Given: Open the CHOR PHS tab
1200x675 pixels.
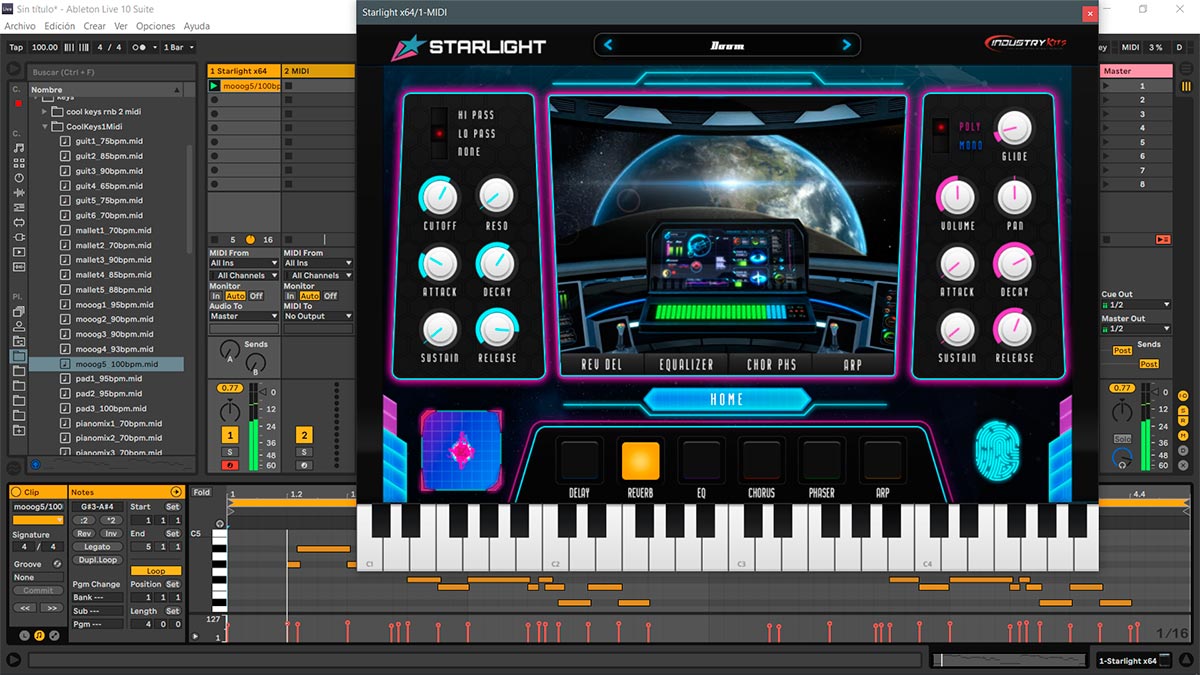Looking at the screenshot, I should pos(771,365).
